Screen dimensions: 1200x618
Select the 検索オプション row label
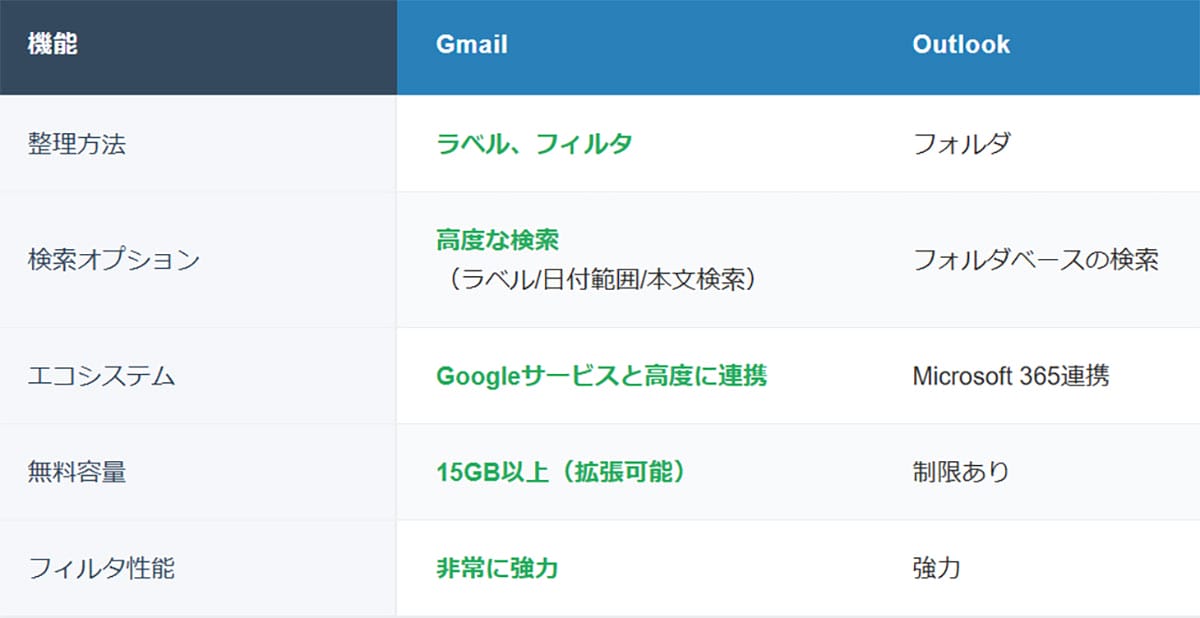tap(114, 260)
